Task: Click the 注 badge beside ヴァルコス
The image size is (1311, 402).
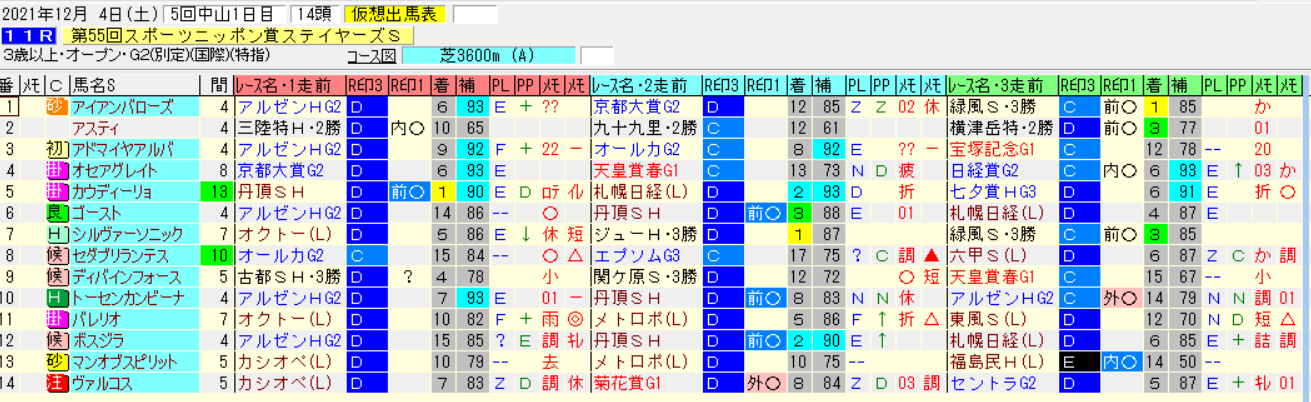Action: point(56,382)
